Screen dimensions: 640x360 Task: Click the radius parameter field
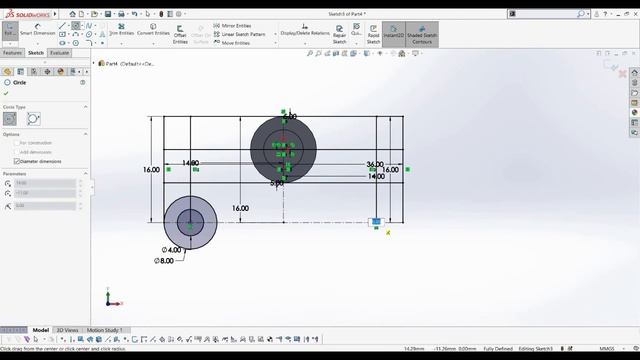[x=45, y=206]
